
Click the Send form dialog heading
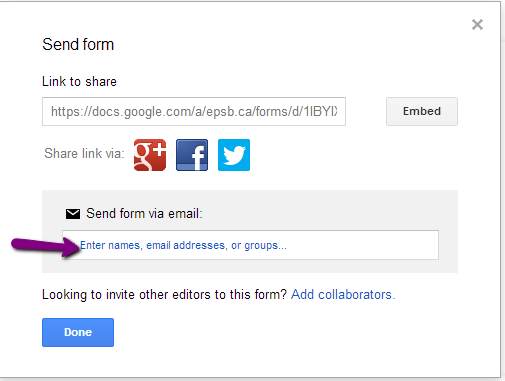[78, 44]
